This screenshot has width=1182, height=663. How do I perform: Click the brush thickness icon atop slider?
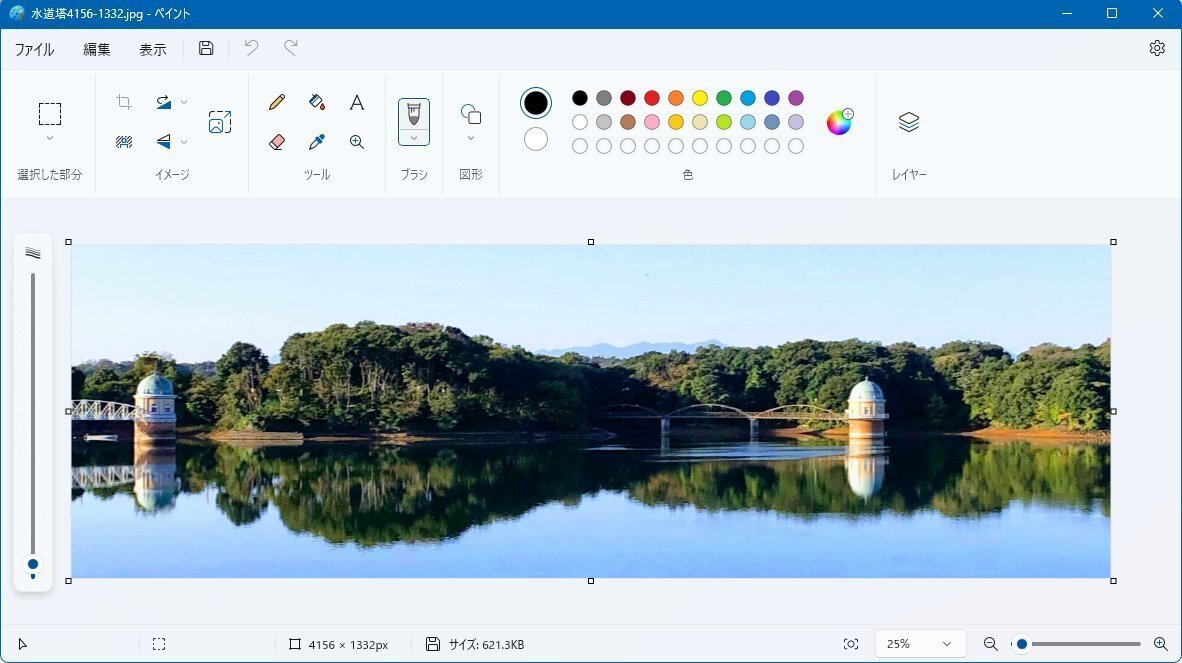(32, 253)
